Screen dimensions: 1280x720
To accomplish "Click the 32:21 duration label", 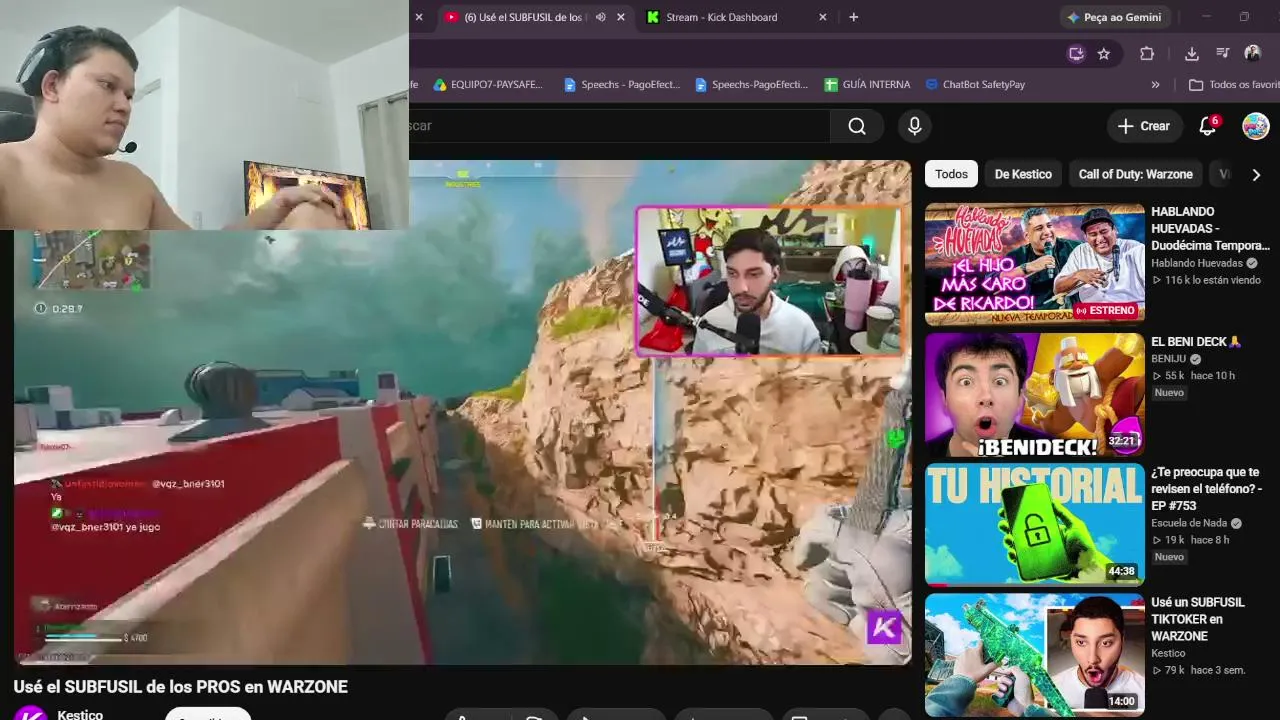I will [1122, 441].
